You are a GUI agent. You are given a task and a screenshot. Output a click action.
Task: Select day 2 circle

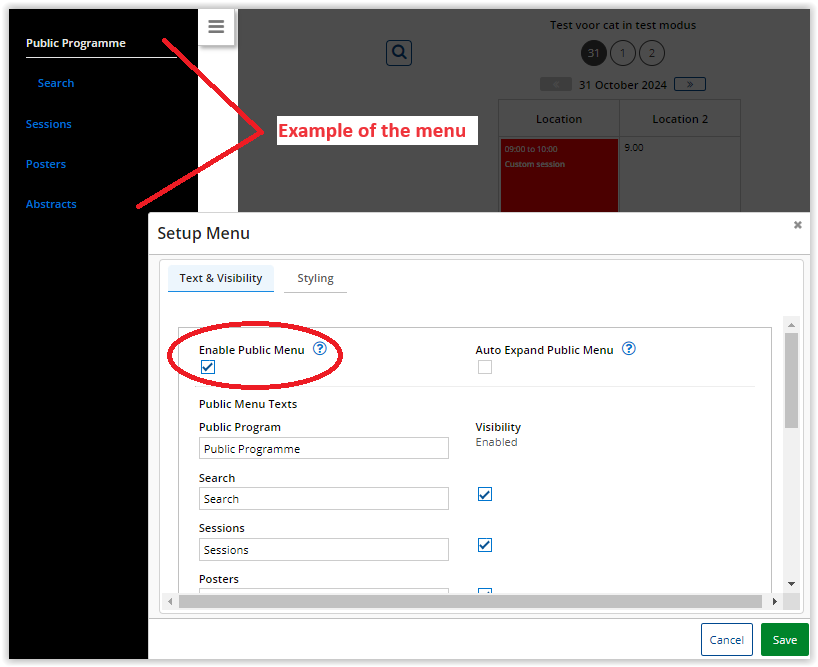pos(651,53)
